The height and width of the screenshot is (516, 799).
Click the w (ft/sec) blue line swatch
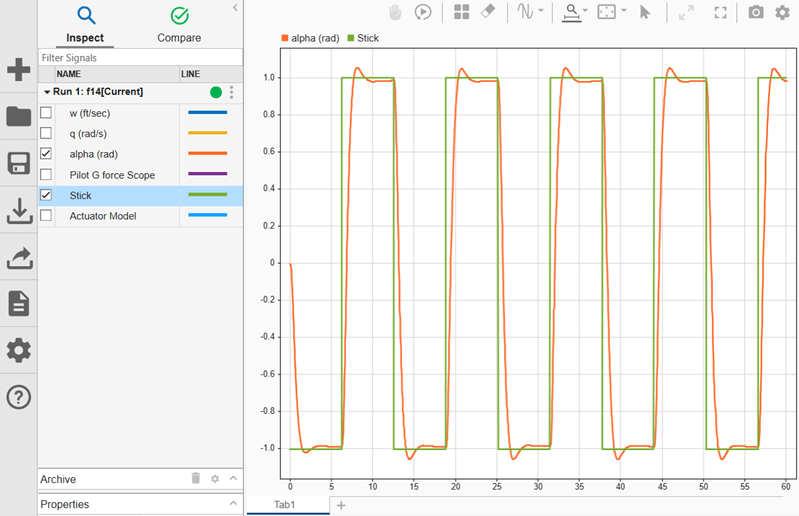click(207, 113)
